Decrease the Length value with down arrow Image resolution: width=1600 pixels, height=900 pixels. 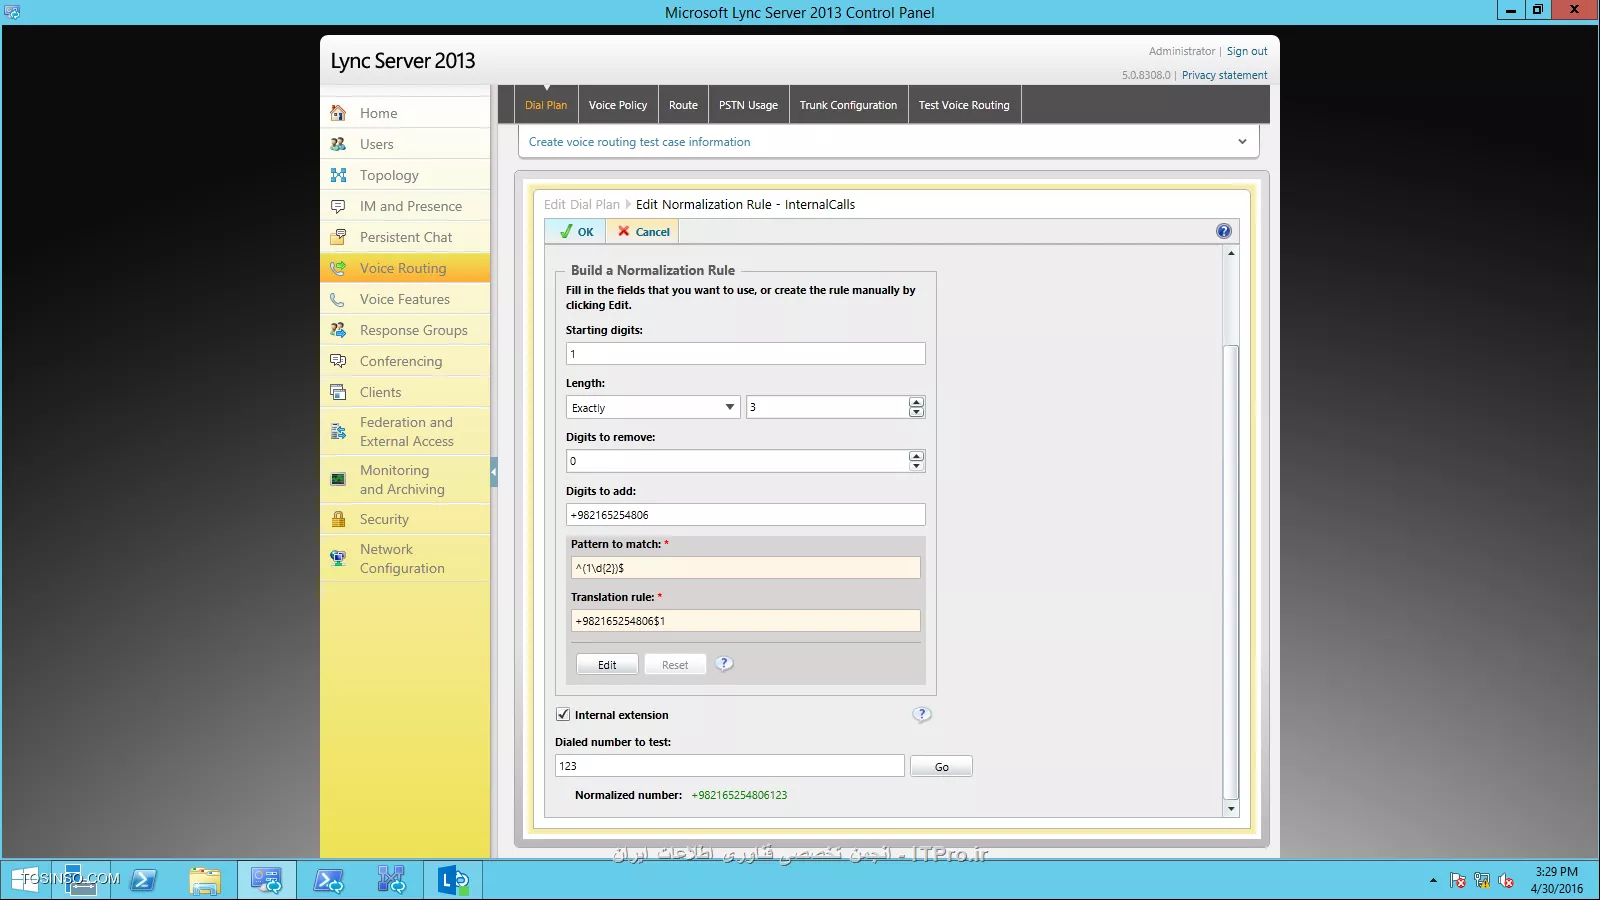coord(916,412)
